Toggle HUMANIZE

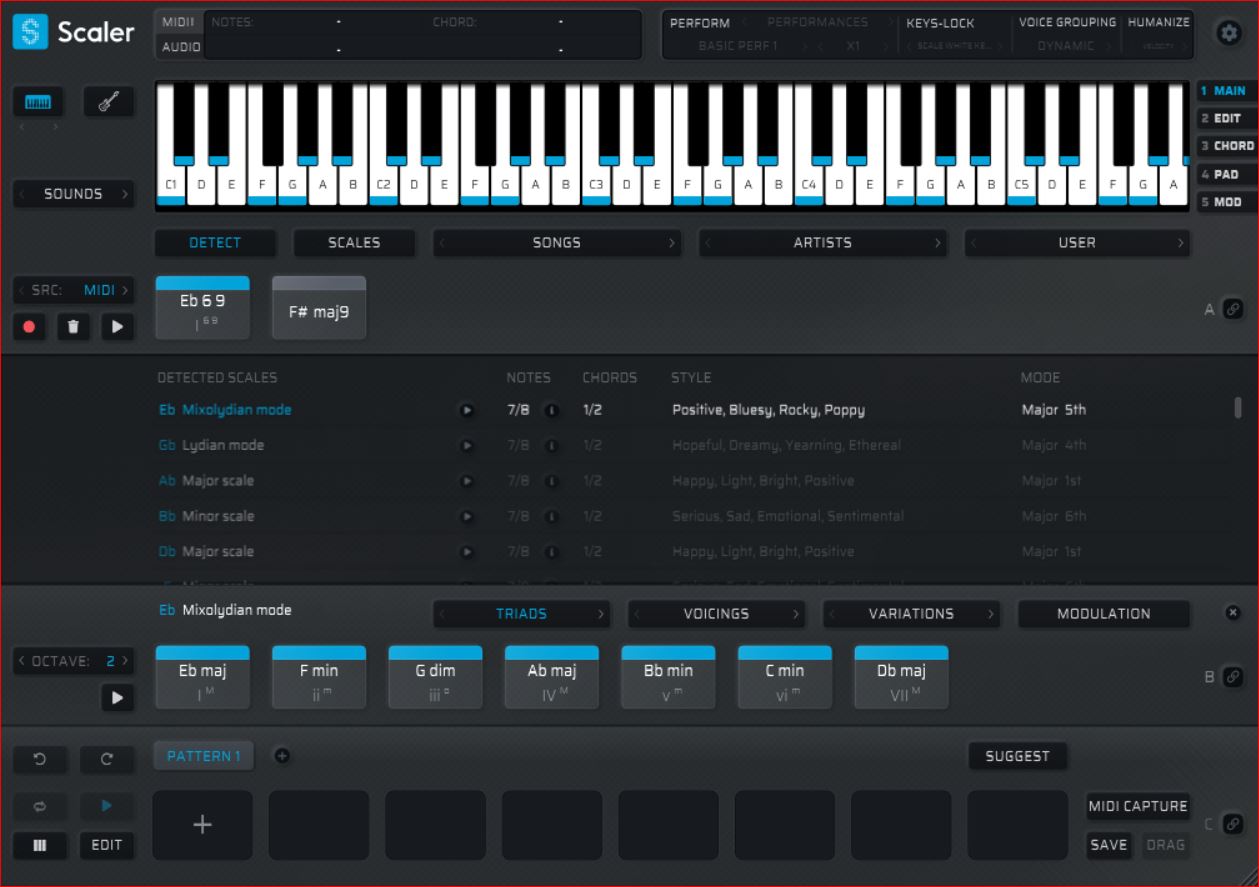(x=1158, y=22)
